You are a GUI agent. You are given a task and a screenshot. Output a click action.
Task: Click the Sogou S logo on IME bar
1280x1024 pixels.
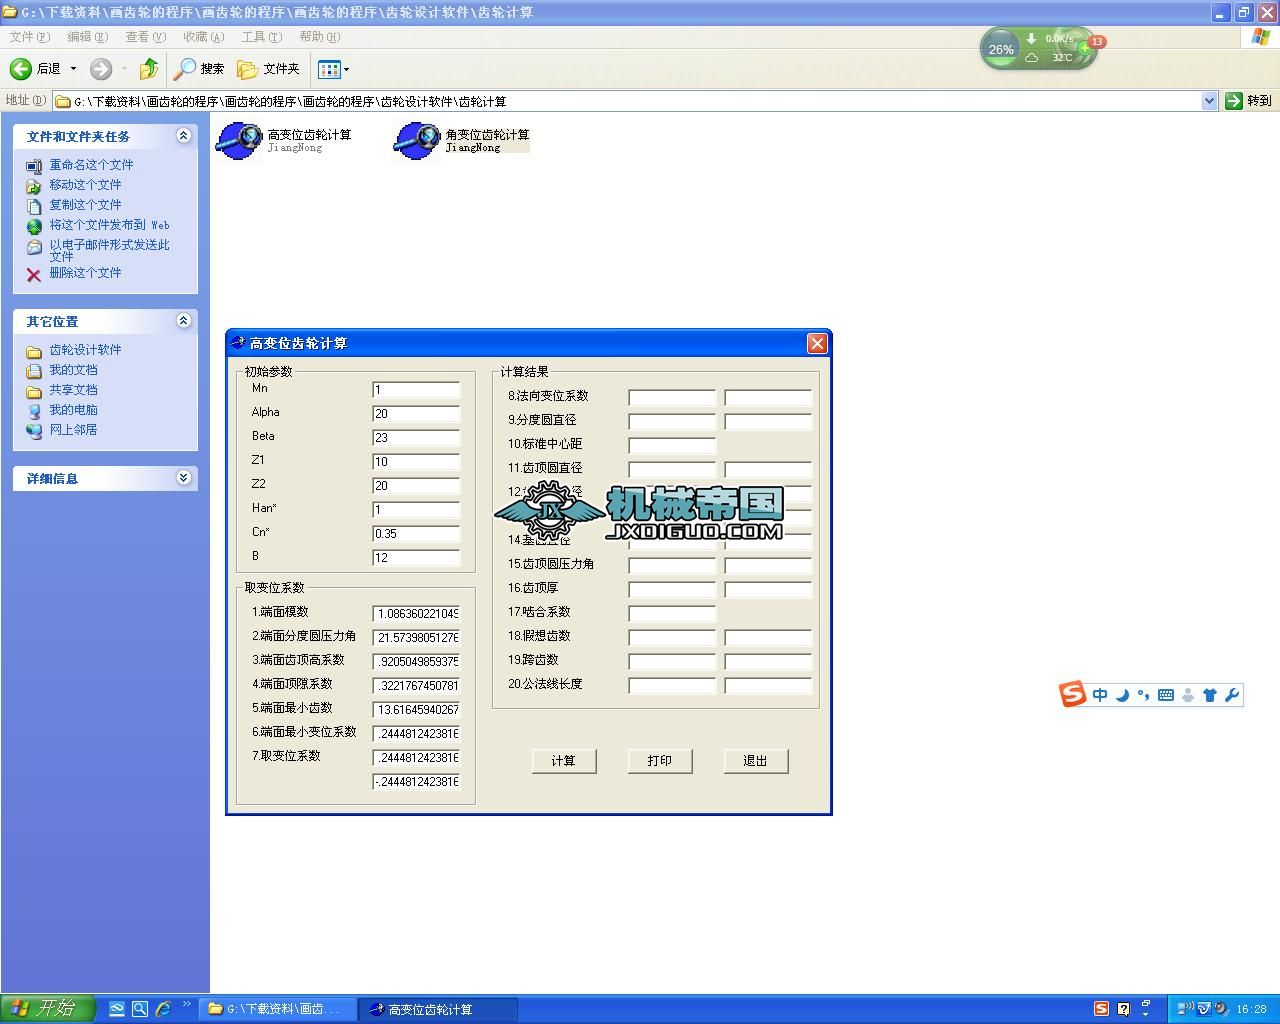[x=1073, y=694]
